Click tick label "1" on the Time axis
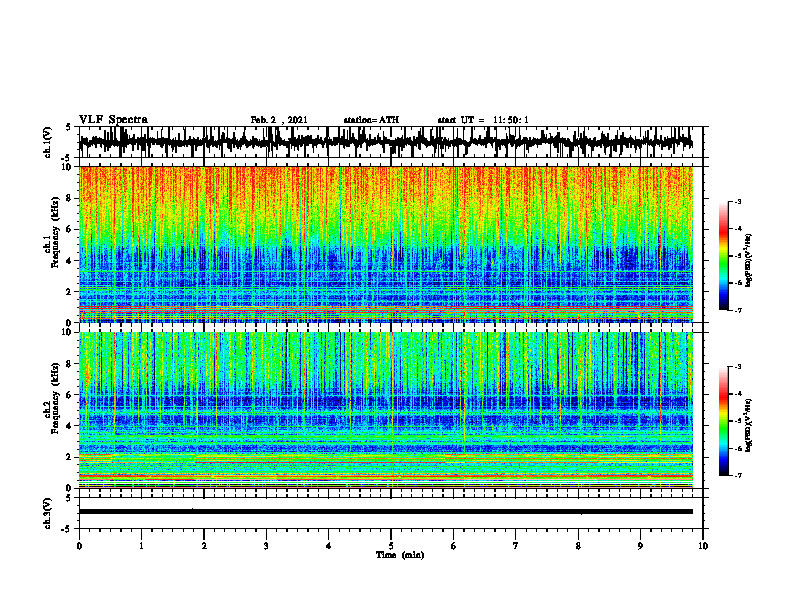The image size is (792, 612). [x=141, y=546]
